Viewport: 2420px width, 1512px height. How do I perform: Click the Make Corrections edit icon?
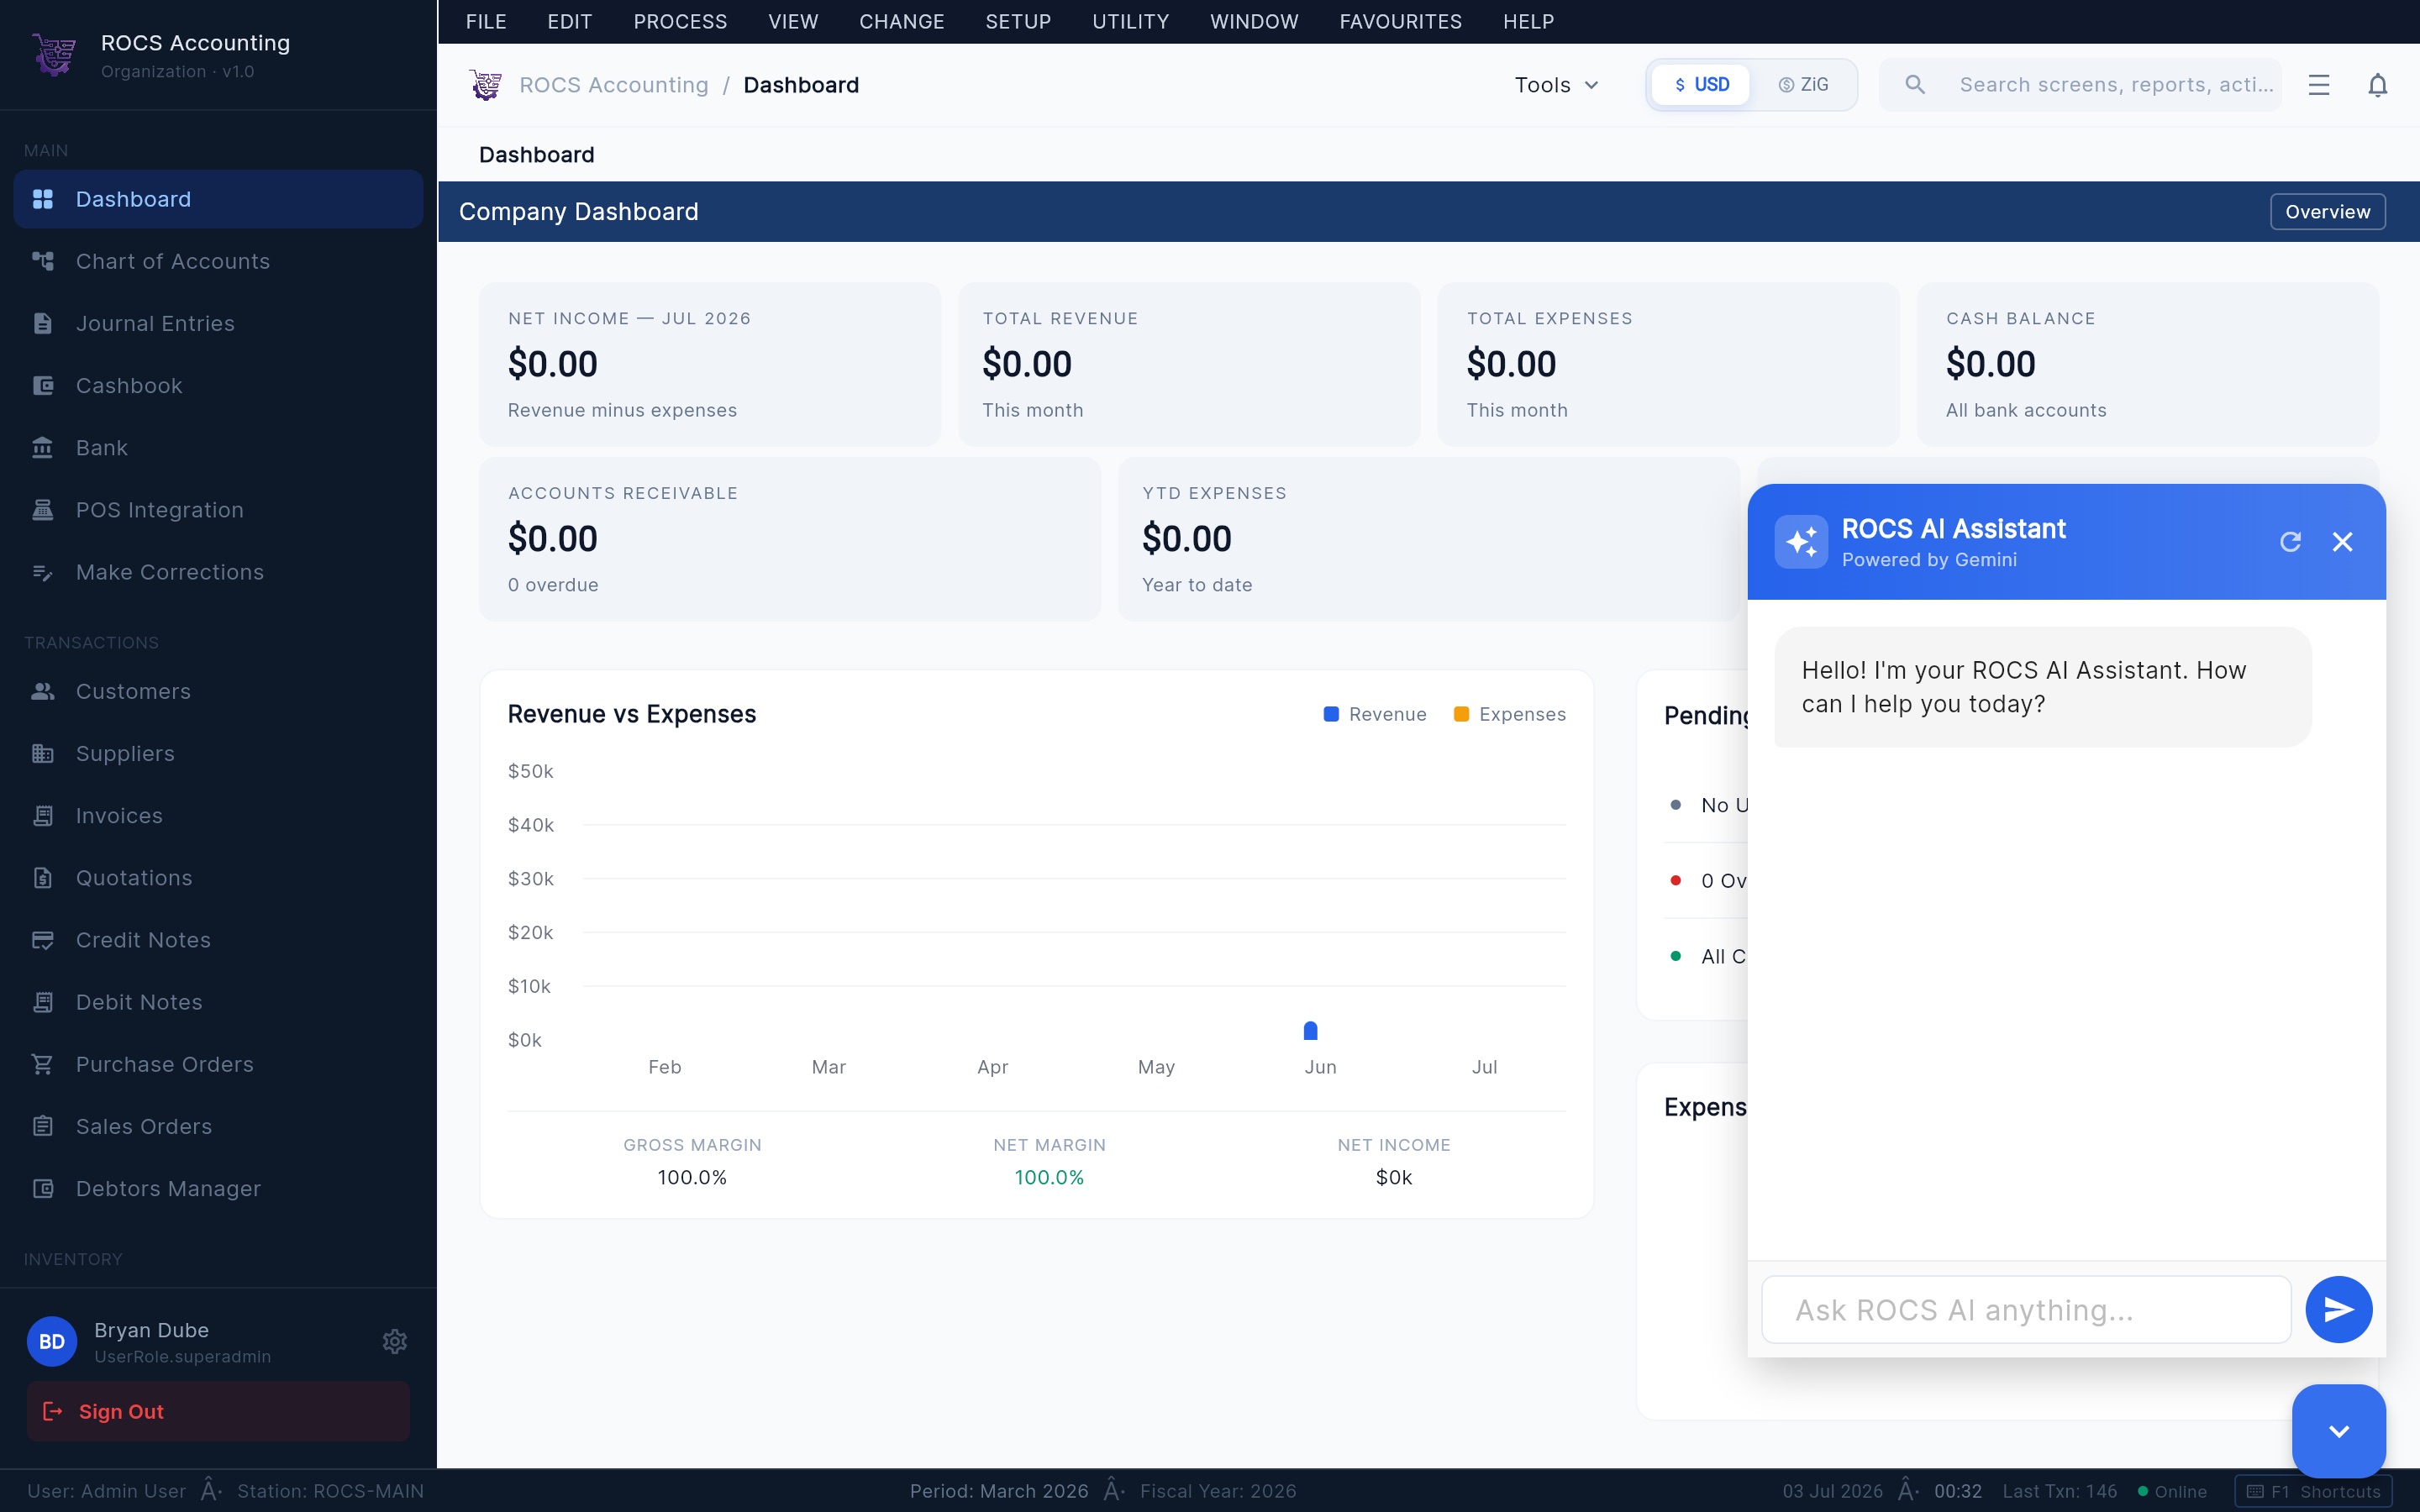tap(43, 572)
